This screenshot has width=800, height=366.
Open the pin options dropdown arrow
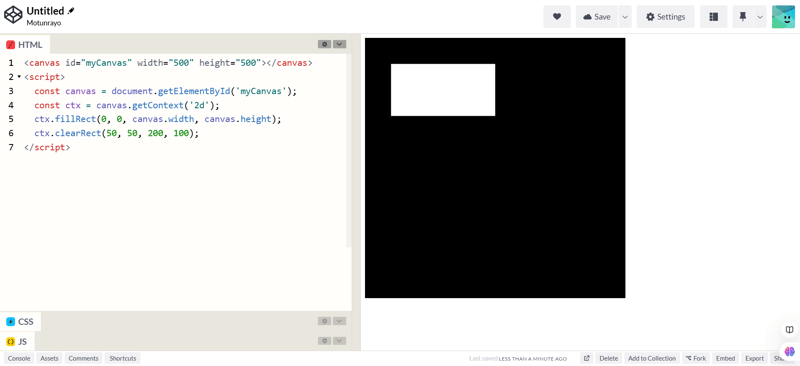point(760,17)
